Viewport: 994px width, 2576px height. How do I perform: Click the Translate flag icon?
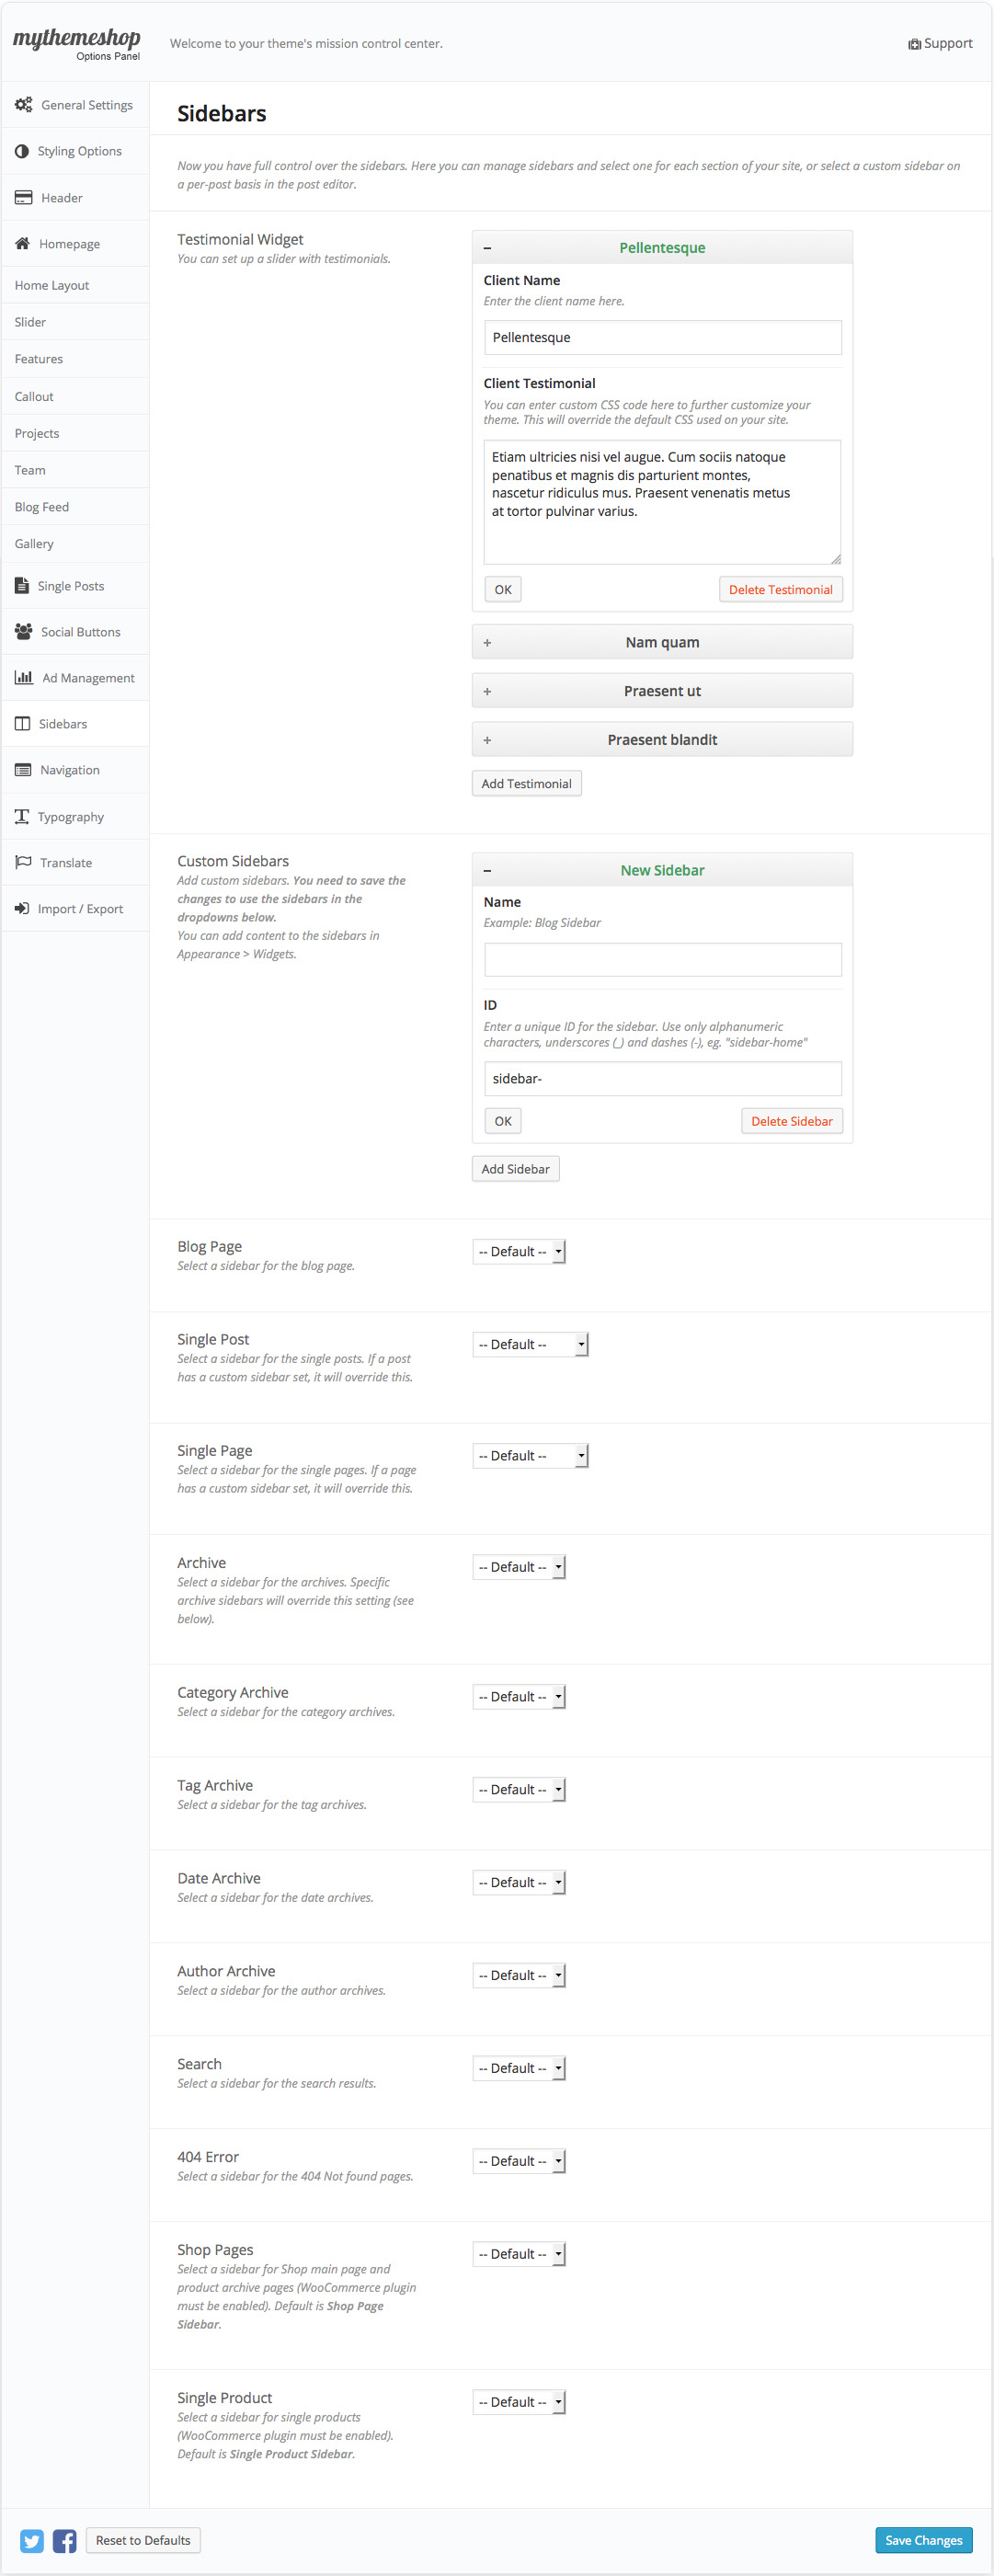point(23,862)
